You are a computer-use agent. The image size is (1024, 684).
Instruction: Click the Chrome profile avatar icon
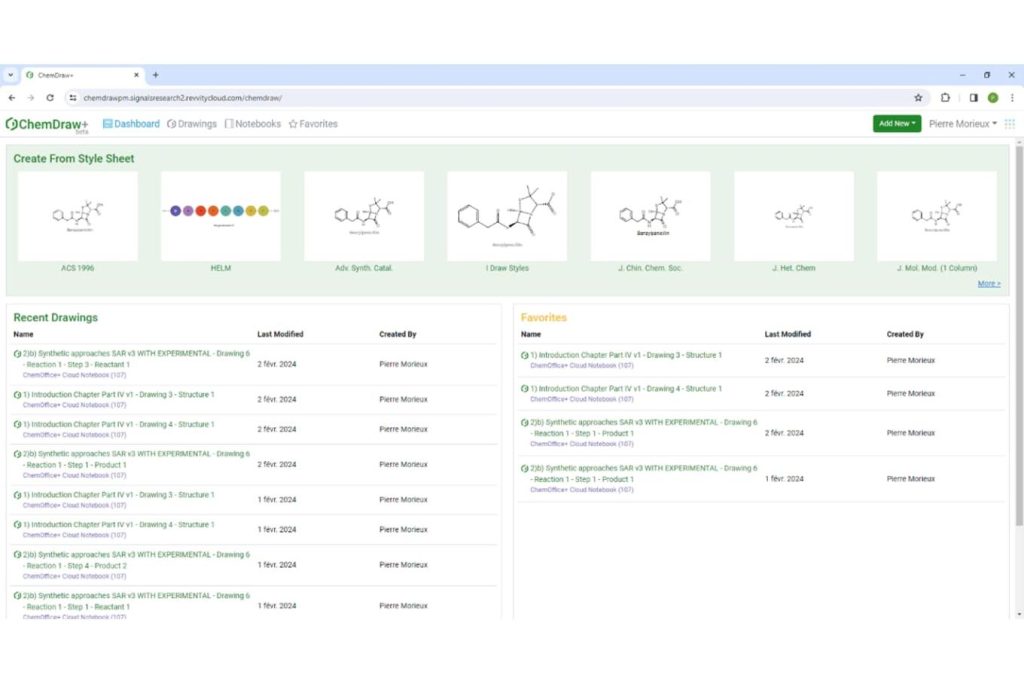pyautogui.click(x=992, y=98)
